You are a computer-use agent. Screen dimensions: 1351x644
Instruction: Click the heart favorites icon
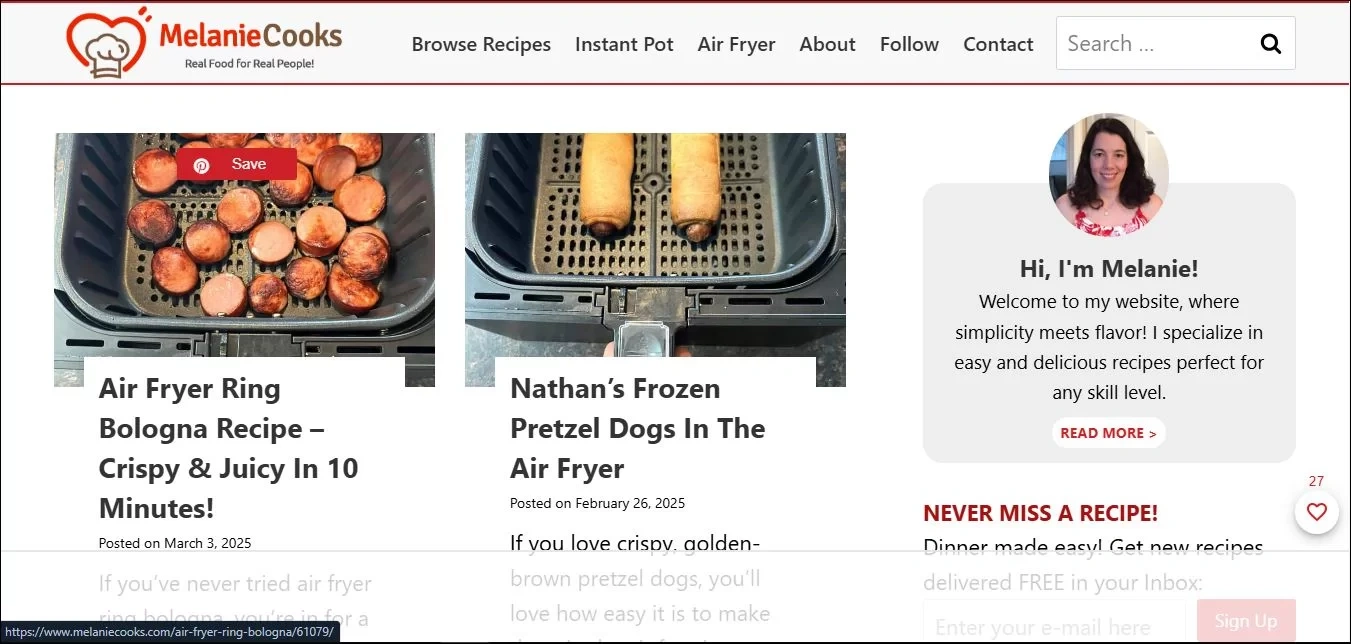pos(1317,512)
